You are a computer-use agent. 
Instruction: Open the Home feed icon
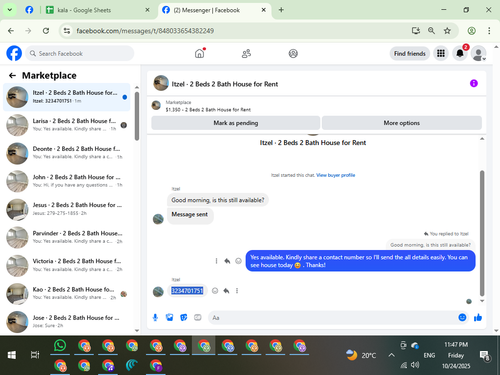[199, 53]
